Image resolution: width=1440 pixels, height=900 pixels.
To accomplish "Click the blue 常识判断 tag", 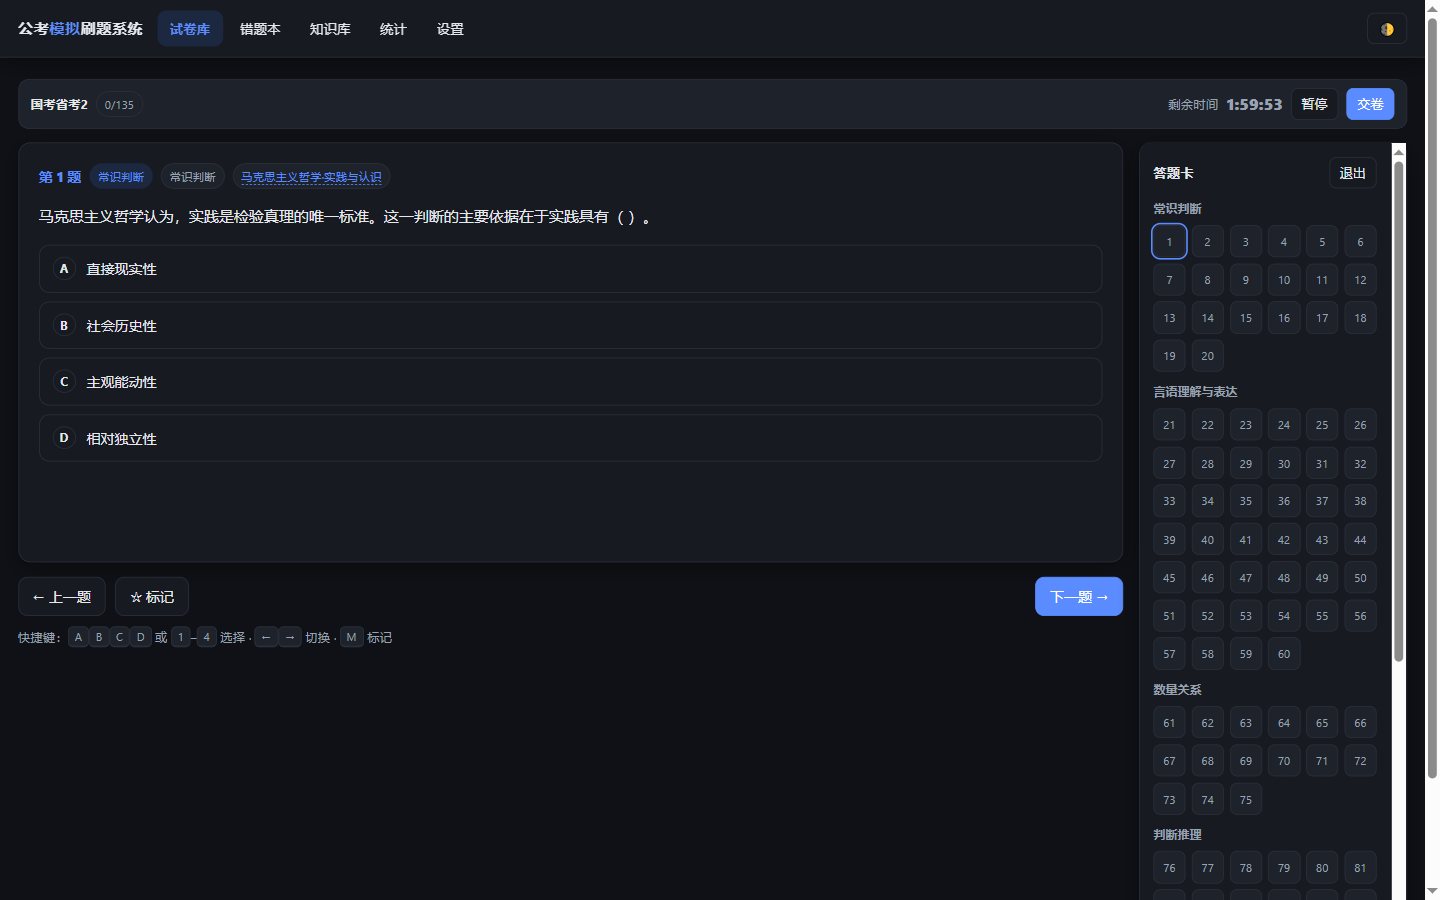I will click(121, 177).
